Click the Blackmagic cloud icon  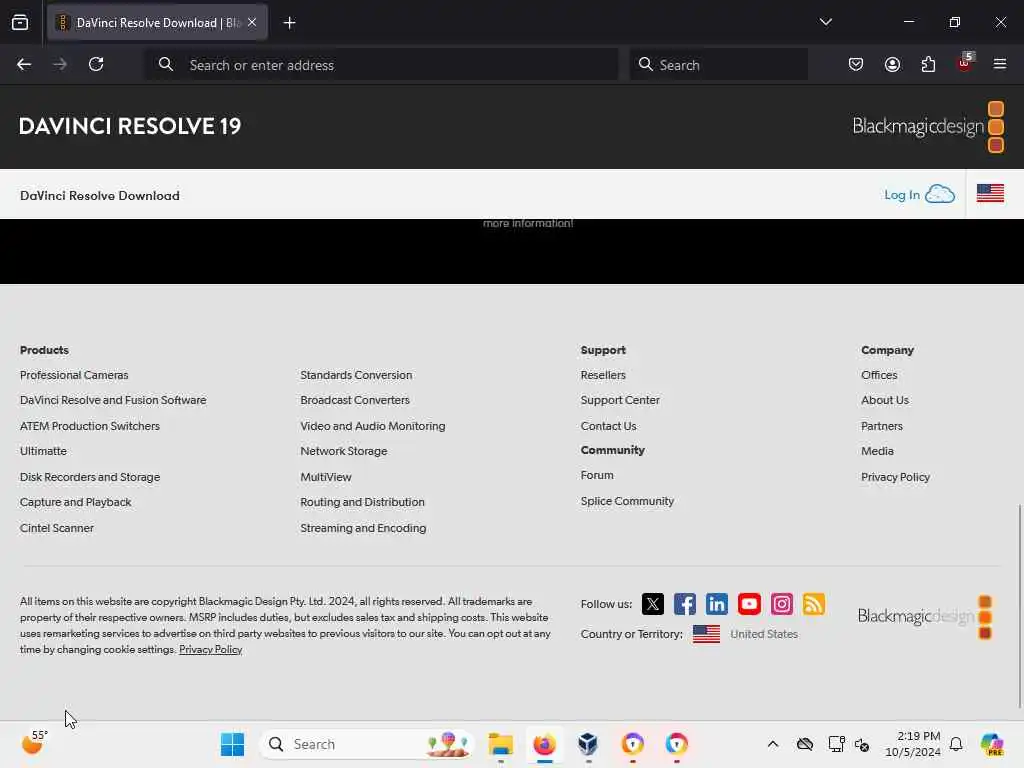pyautogui.click(x=940, y=194)
